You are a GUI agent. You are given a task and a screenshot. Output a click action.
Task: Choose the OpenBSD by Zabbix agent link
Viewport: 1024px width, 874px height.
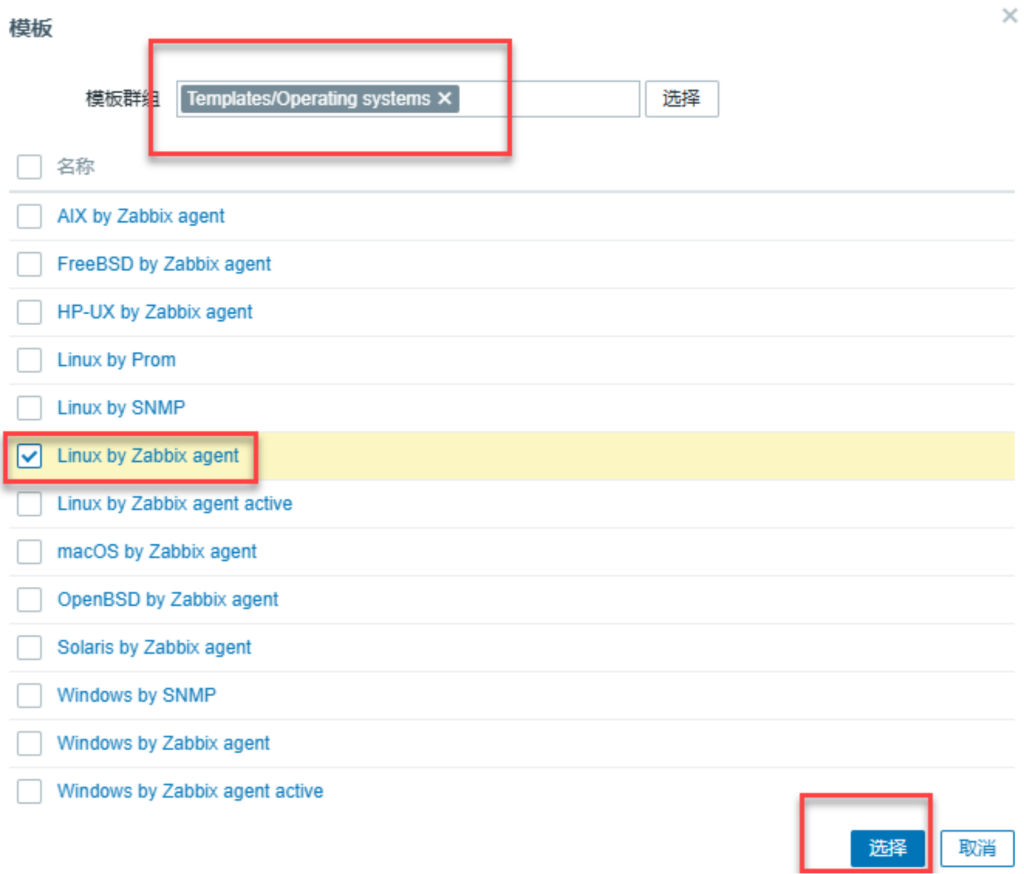click(x=168, y=600)
